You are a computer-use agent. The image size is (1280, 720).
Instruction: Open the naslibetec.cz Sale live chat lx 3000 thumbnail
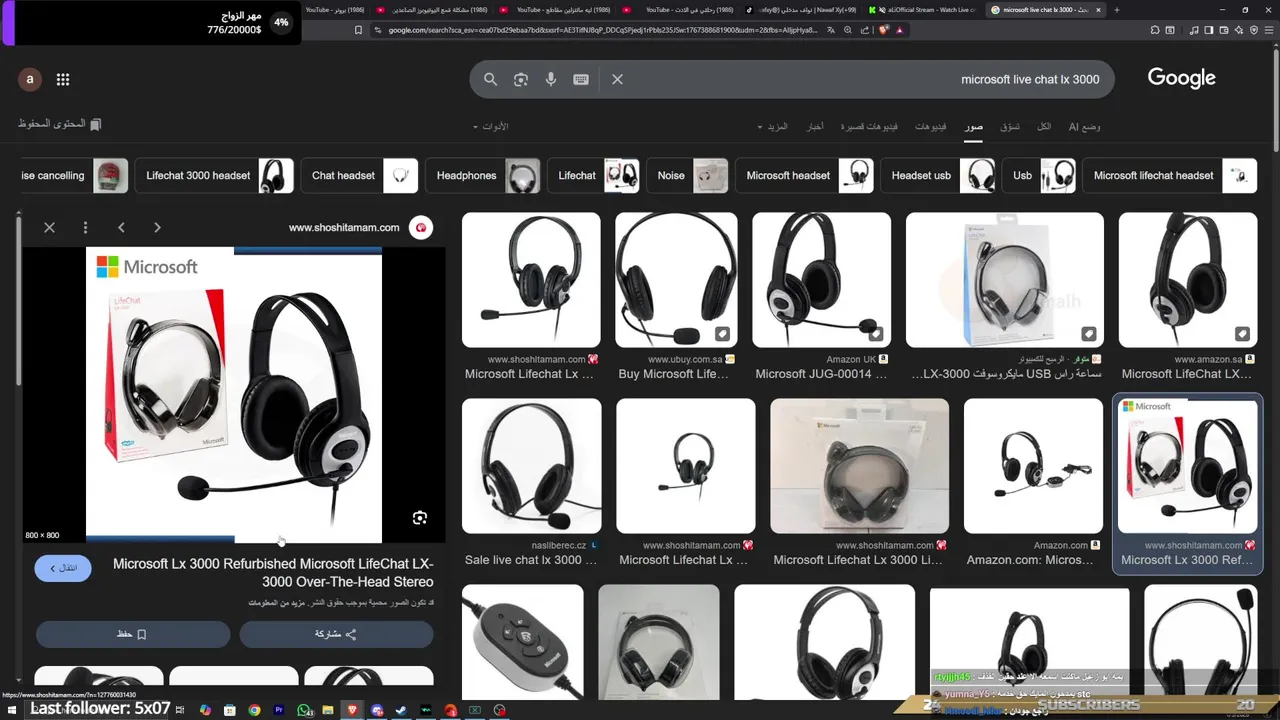tap(531, 466)
